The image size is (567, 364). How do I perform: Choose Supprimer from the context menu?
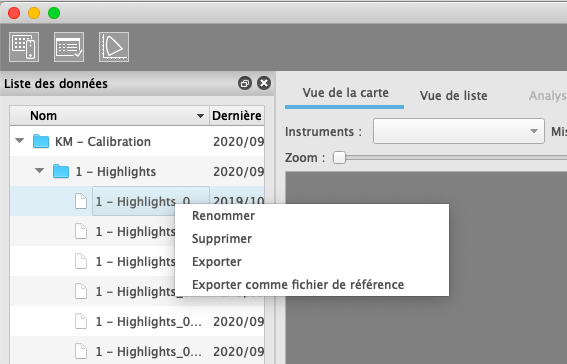[222, 239]
